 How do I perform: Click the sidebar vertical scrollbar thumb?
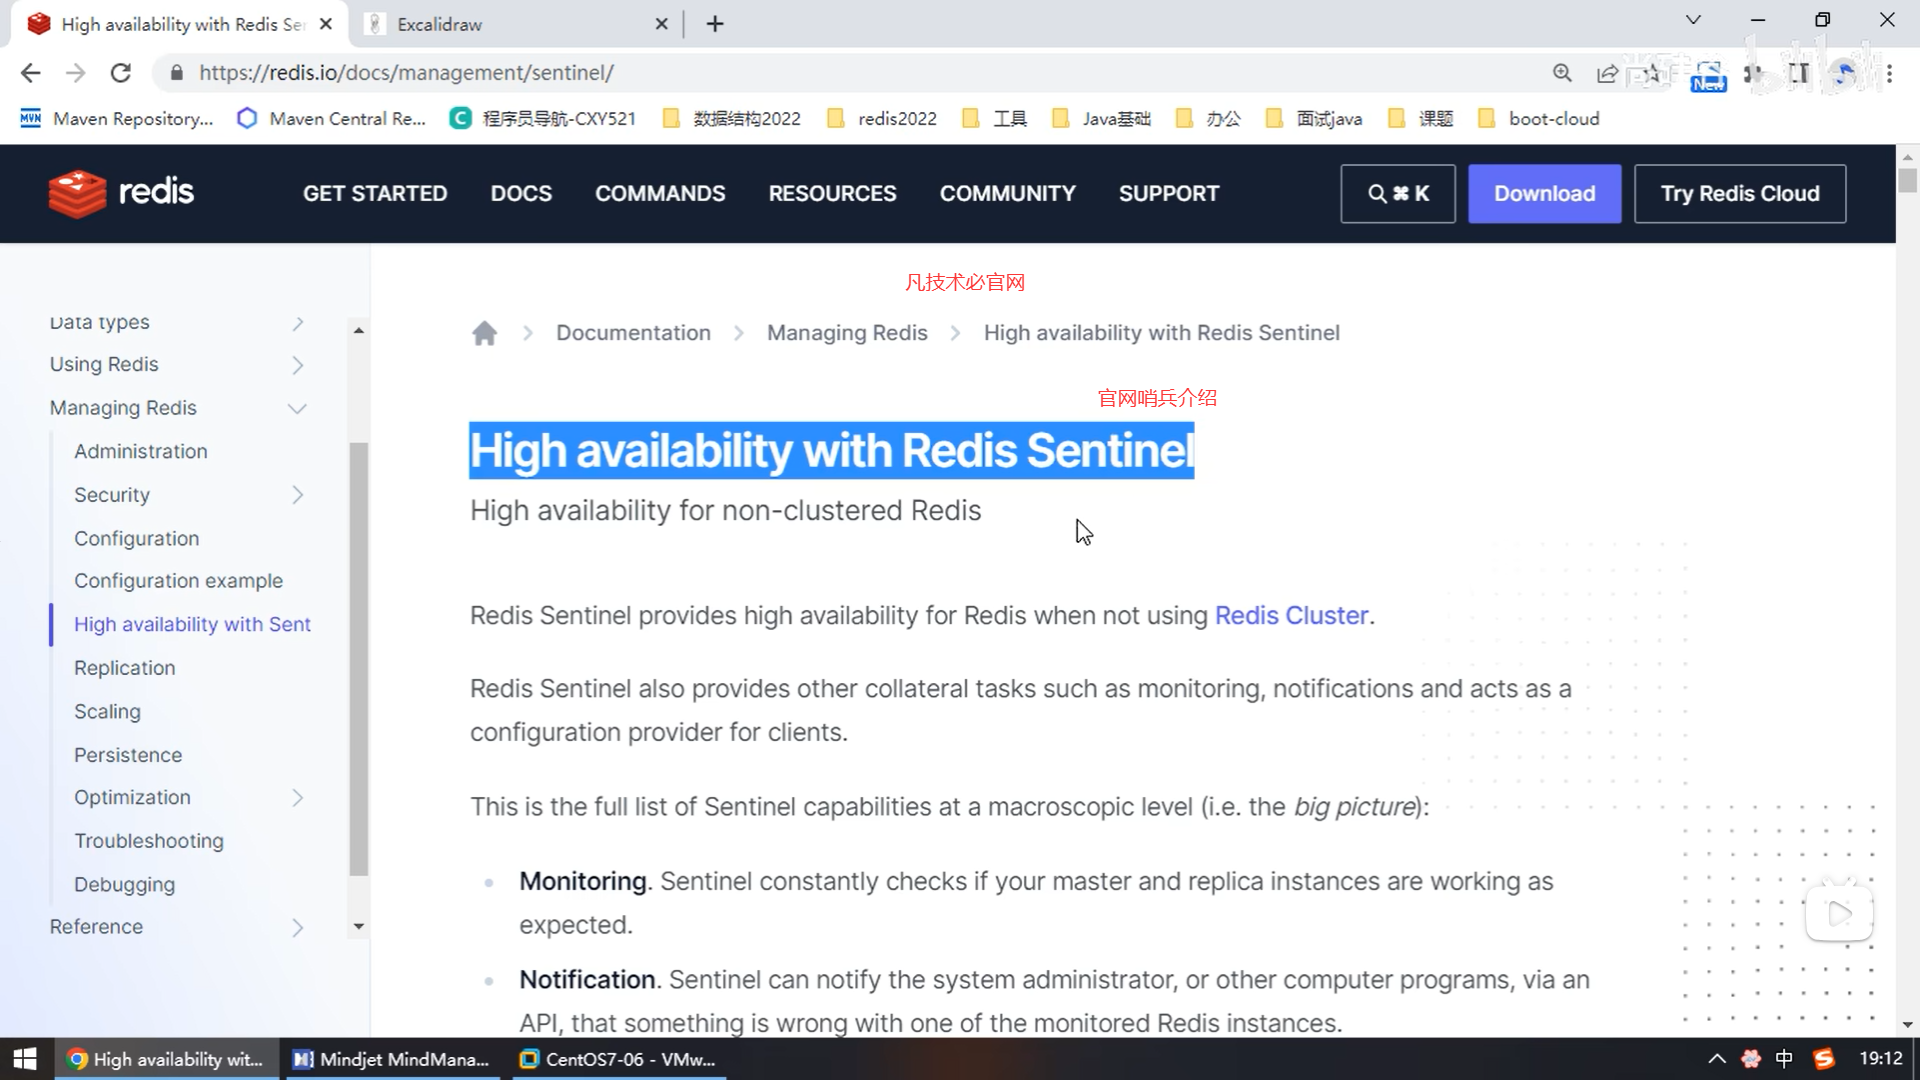(358, 660)
